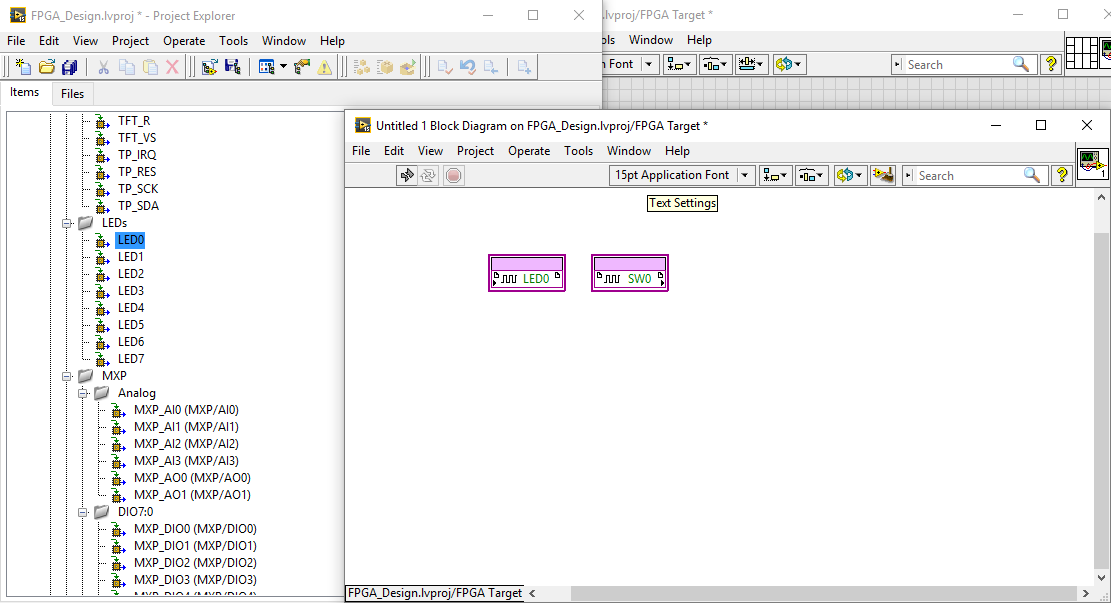Select the LED0 I/O node on the diagram

(x=527, y=273)
